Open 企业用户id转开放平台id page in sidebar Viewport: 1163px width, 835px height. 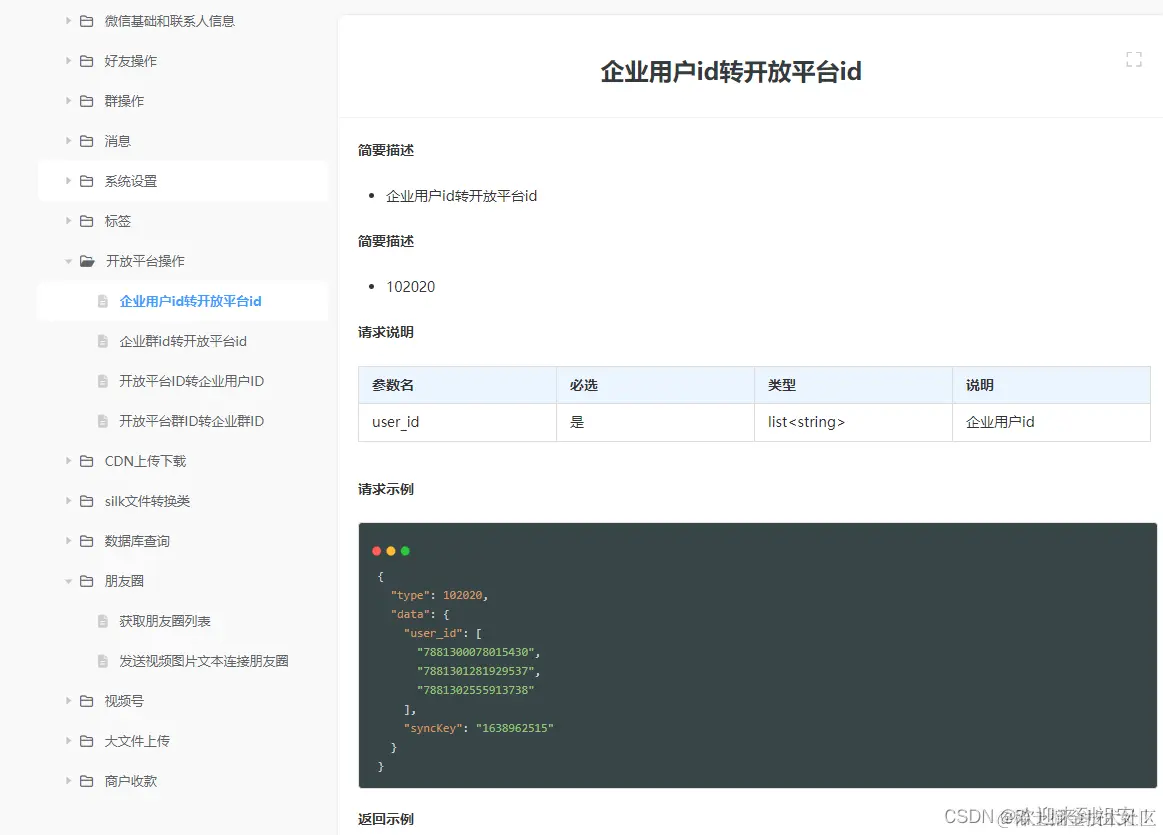pos(191,301)
